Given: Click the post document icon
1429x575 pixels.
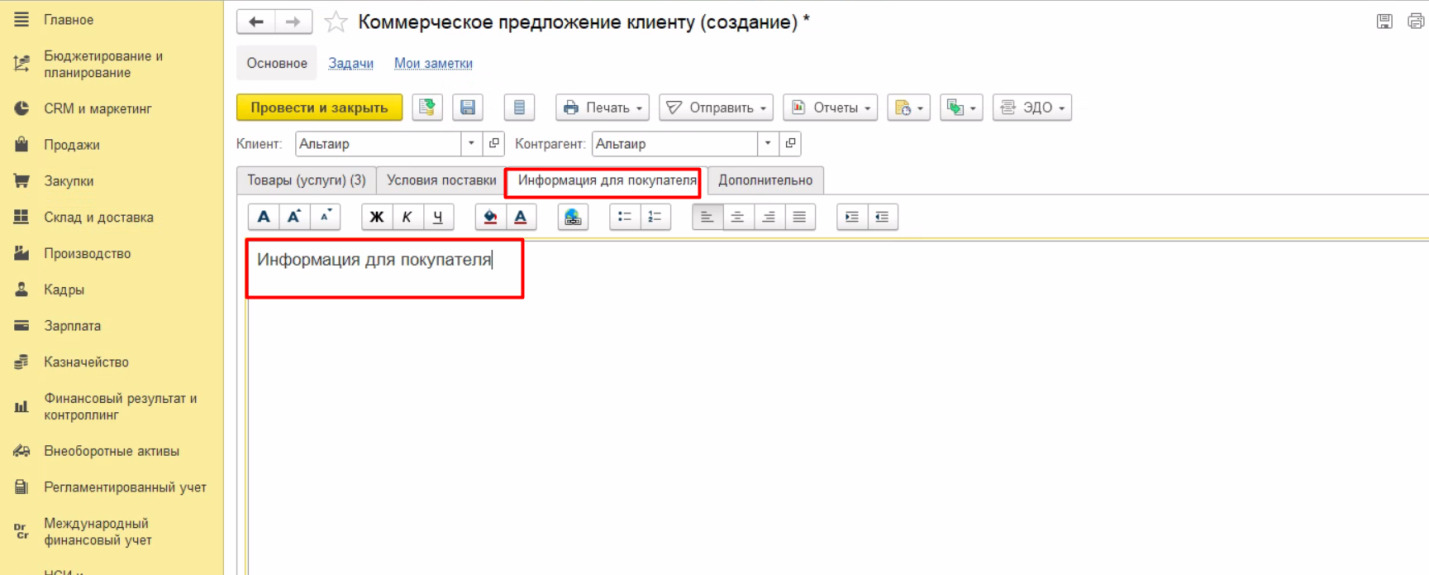Looking at the screenshot, I should (427, 108).
